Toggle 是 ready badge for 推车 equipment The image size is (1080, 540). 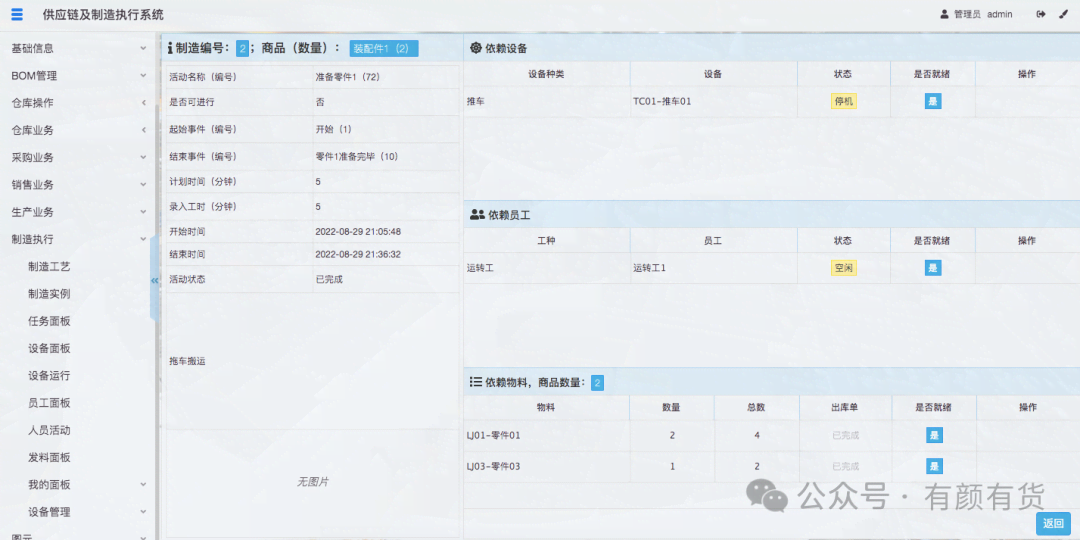coord(933,101)
